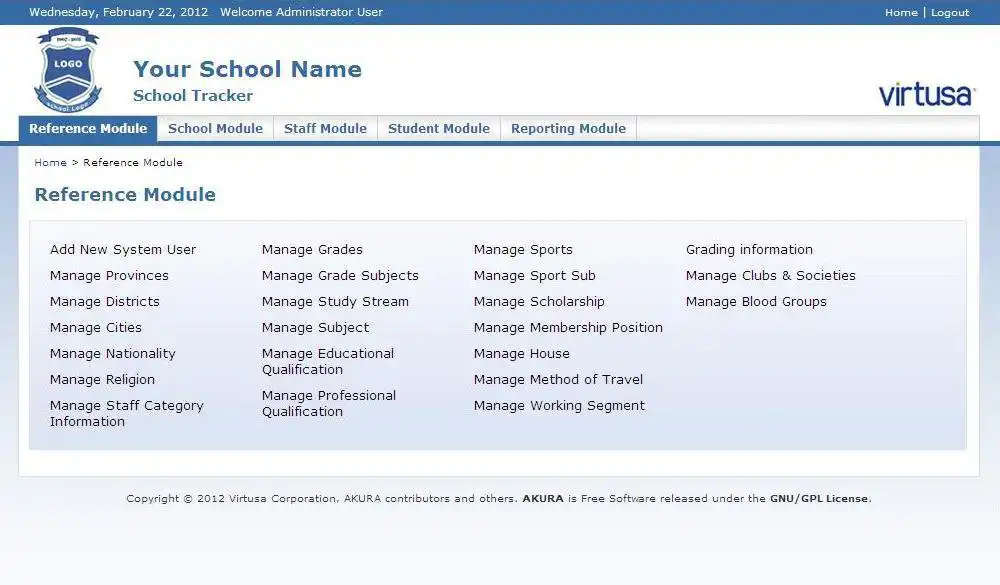Select Manage Nationality
Viewport: 1000px width, 585px height.
(x=112, y=353)
